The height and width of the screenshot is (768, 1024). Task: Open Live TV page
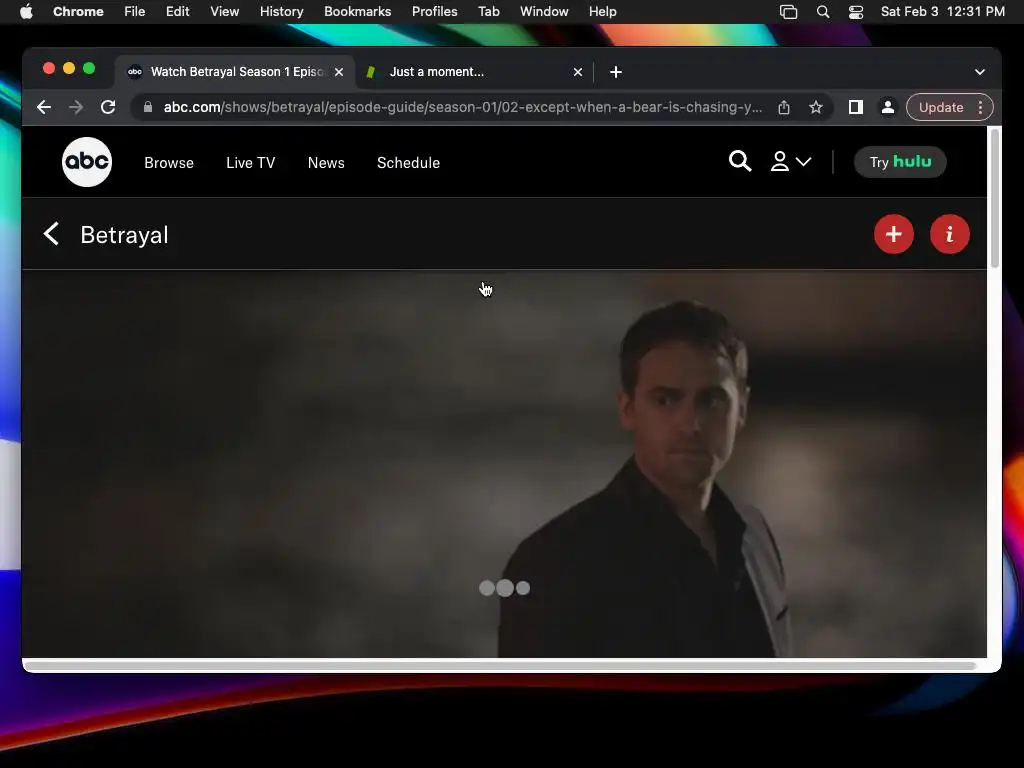point(251,163)
